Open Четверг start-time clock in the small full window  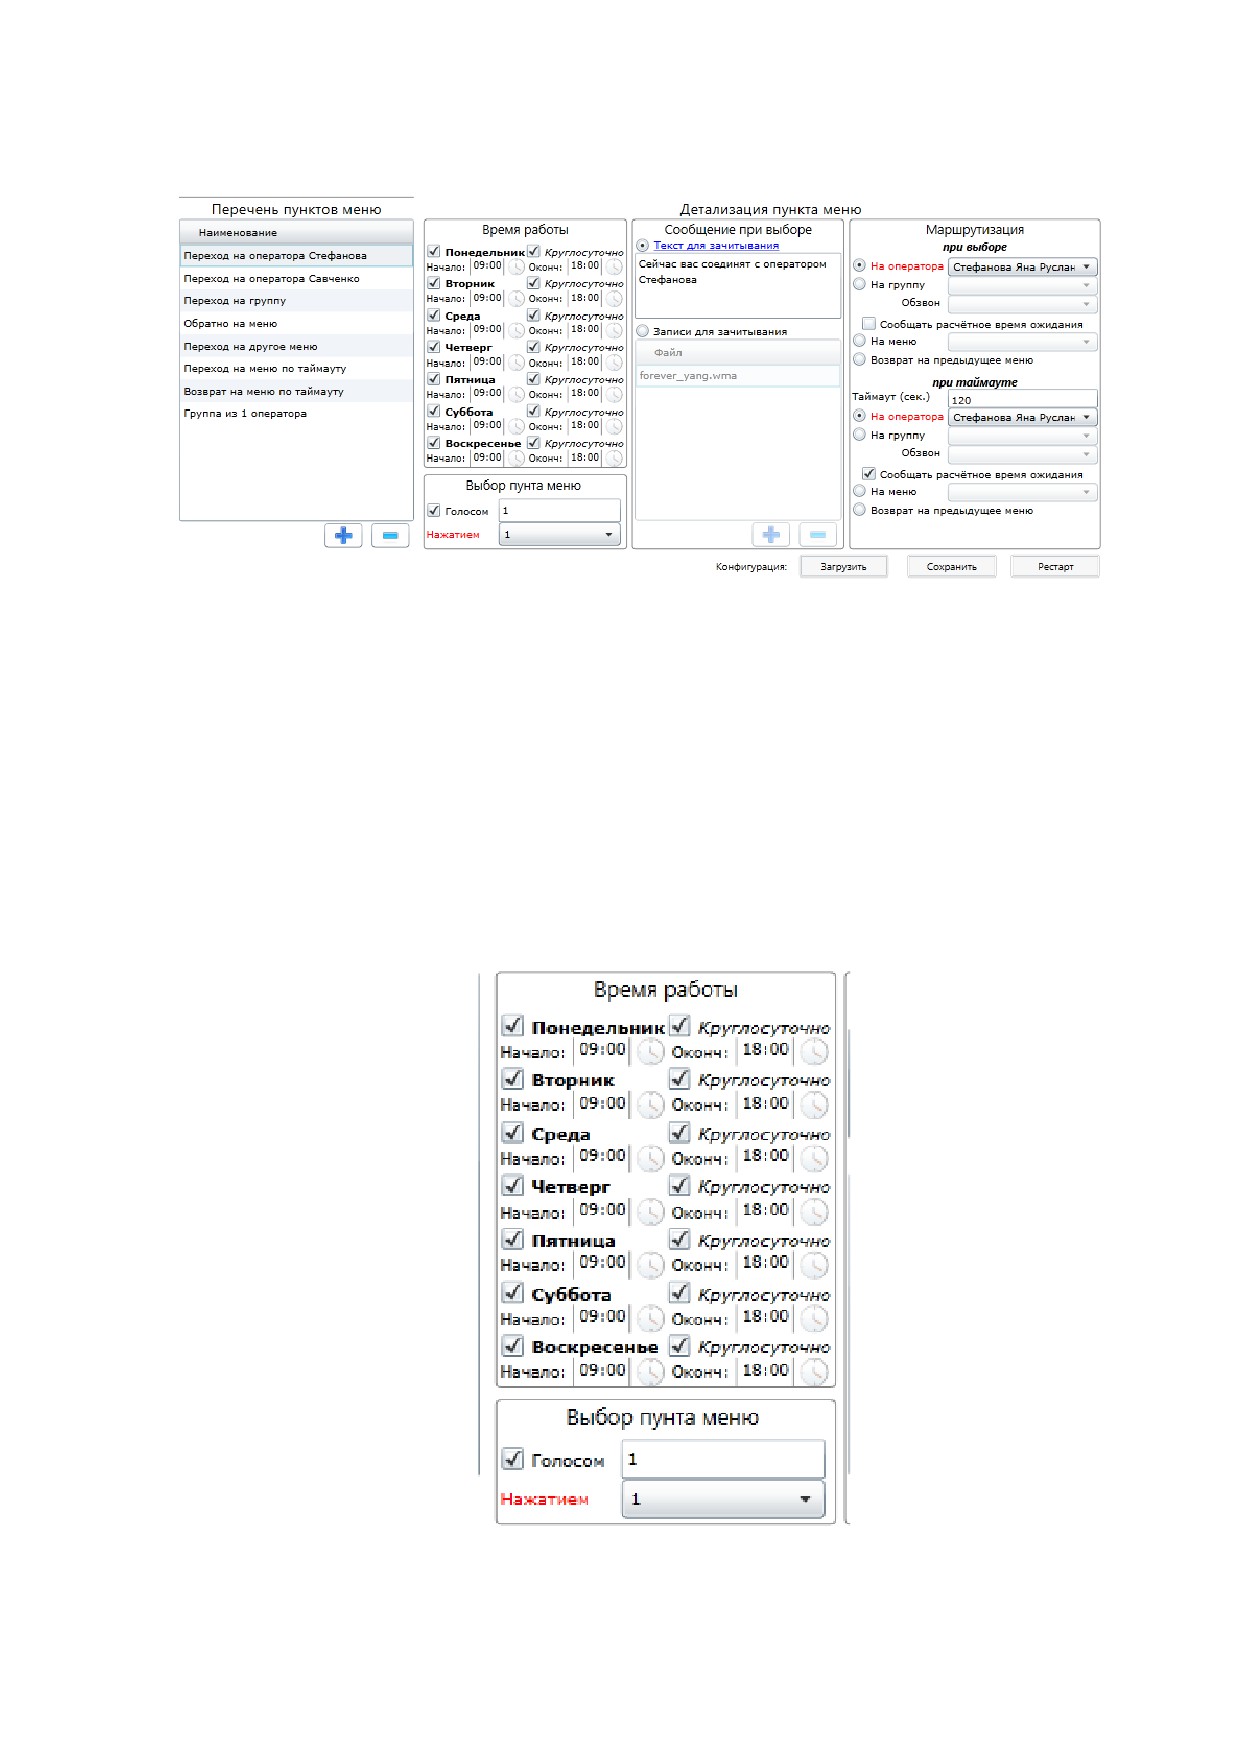pos(516,363)
